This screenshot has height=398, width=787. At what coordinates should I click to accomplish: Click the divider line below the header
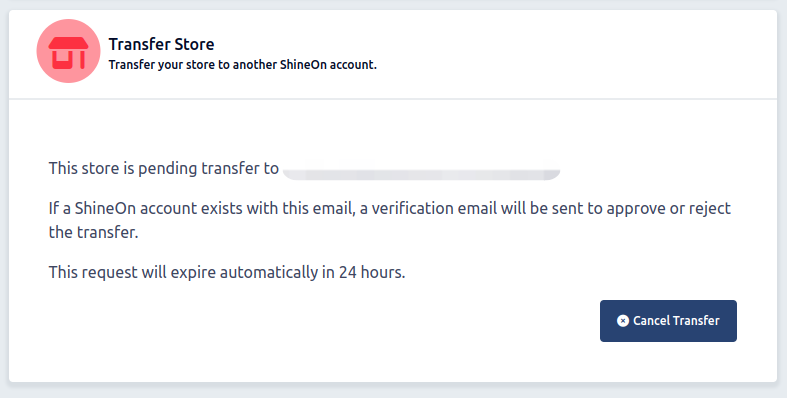pyautogui.click(x=393, y=99)
